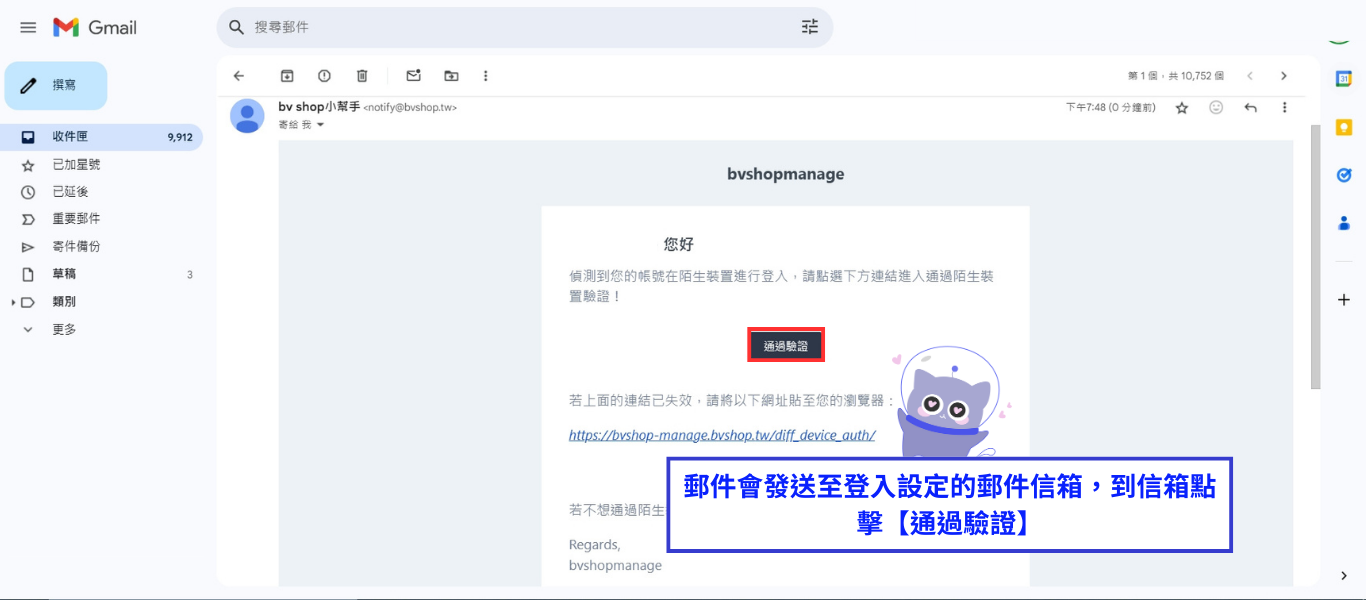Viewport: 1366px width, 600px height.
Task: Open Google Calendar side panel
Action: [1344, 78]
